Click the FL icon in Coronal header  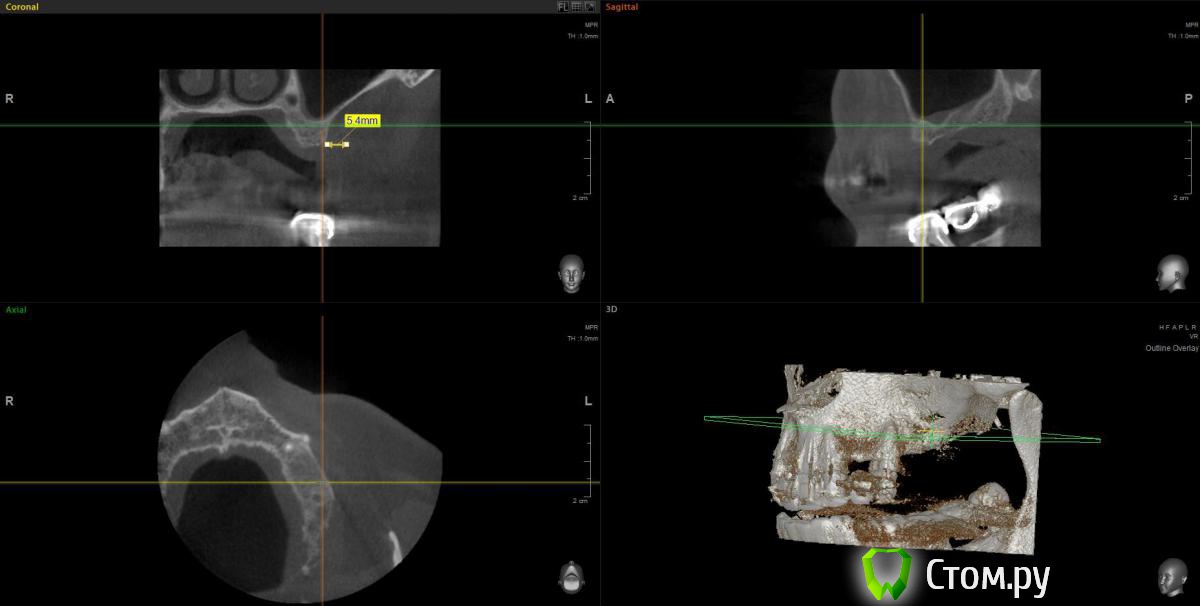[564, 7]
